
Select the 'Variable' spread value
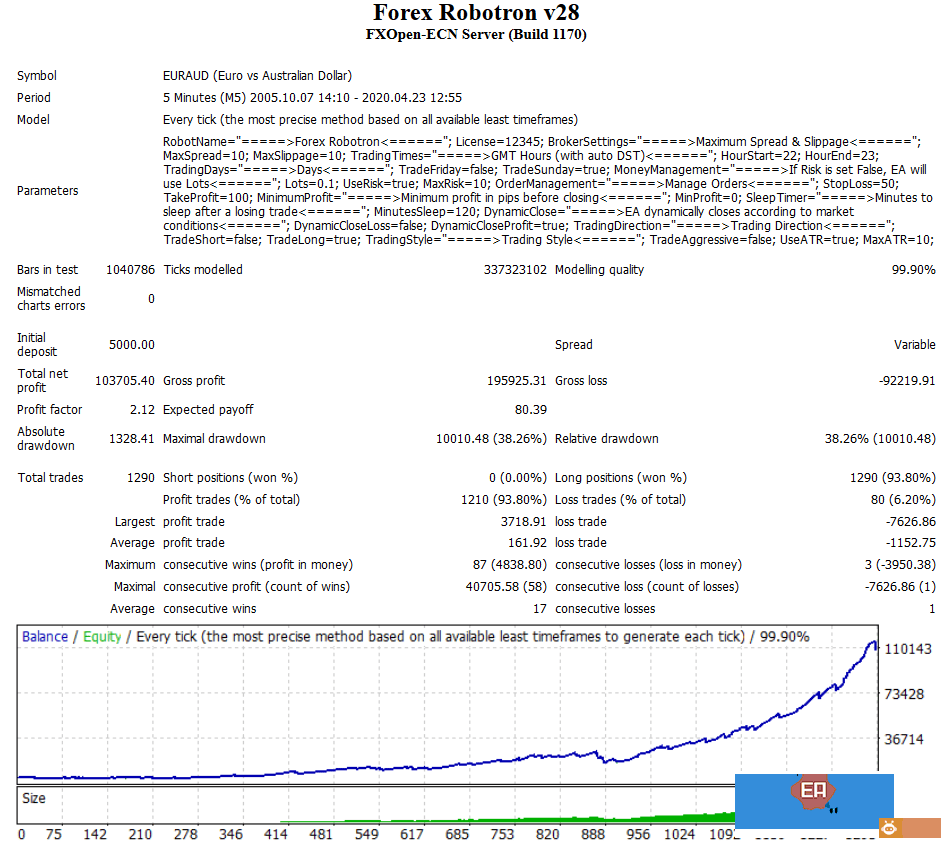pyautogui.click(x=915, y=345)
